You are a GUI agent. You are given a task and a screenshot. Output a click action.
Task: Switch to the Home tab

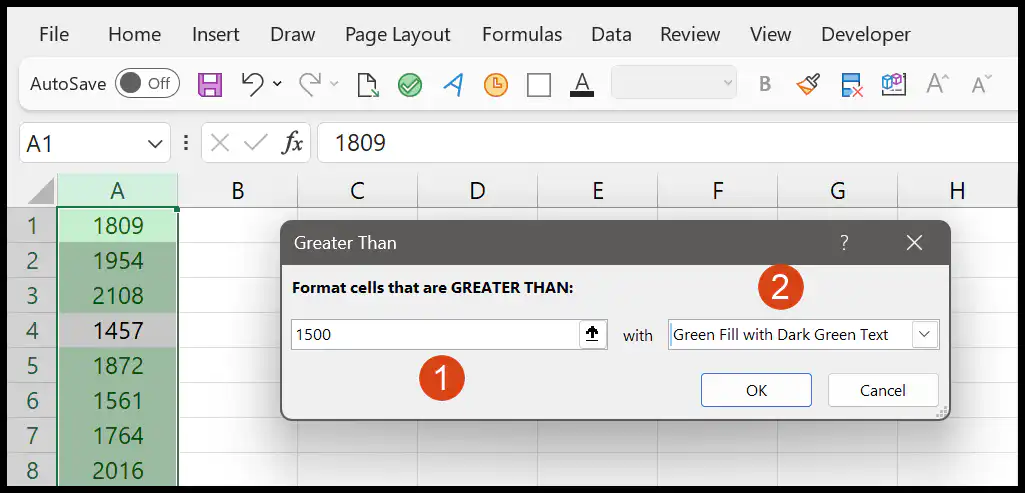135,34
